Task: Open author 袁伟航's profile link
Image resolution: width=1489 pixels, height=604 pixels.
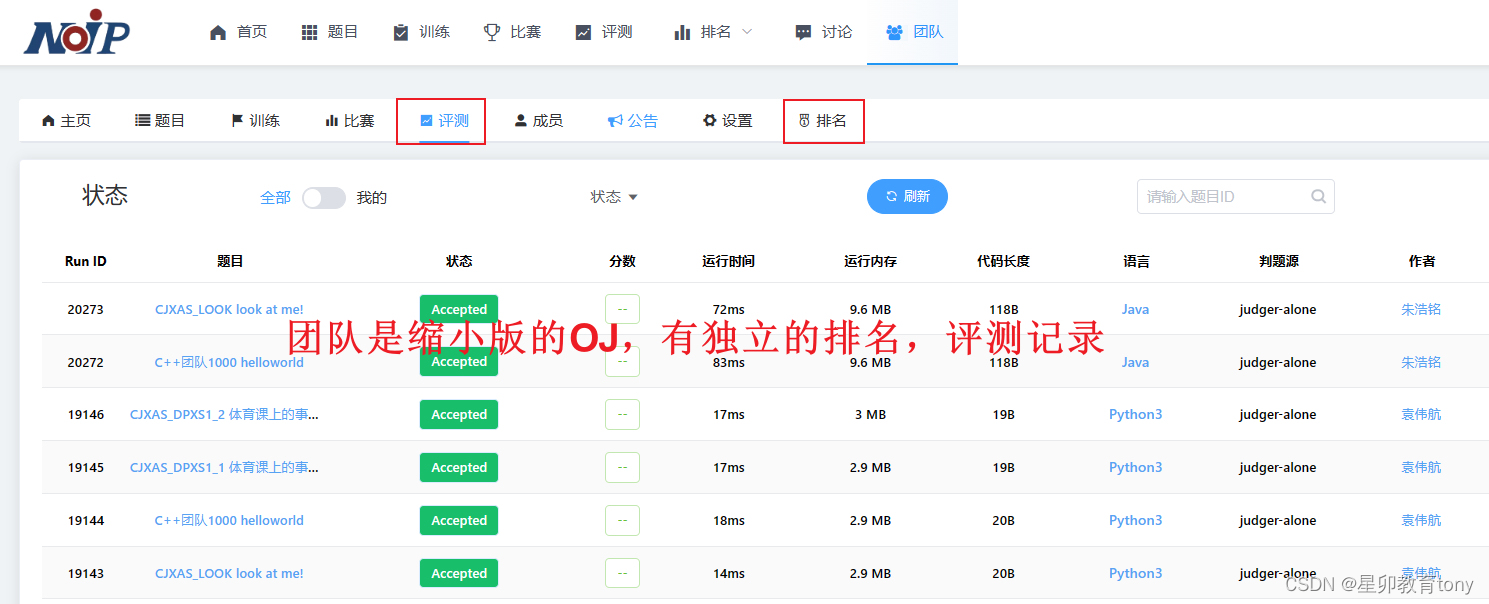Action: 1421,414
